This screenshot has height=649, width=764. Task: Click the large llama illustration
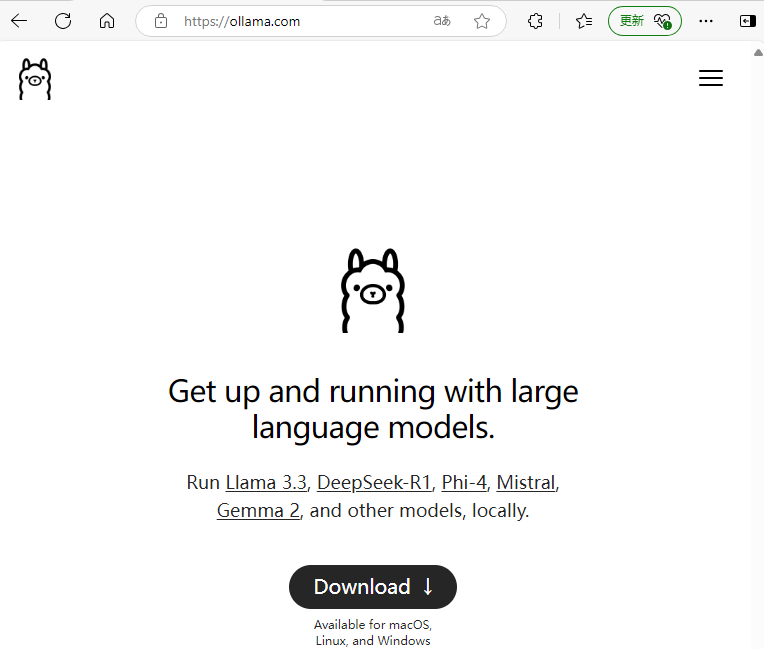pyautogui.click(x=373, y=291)
